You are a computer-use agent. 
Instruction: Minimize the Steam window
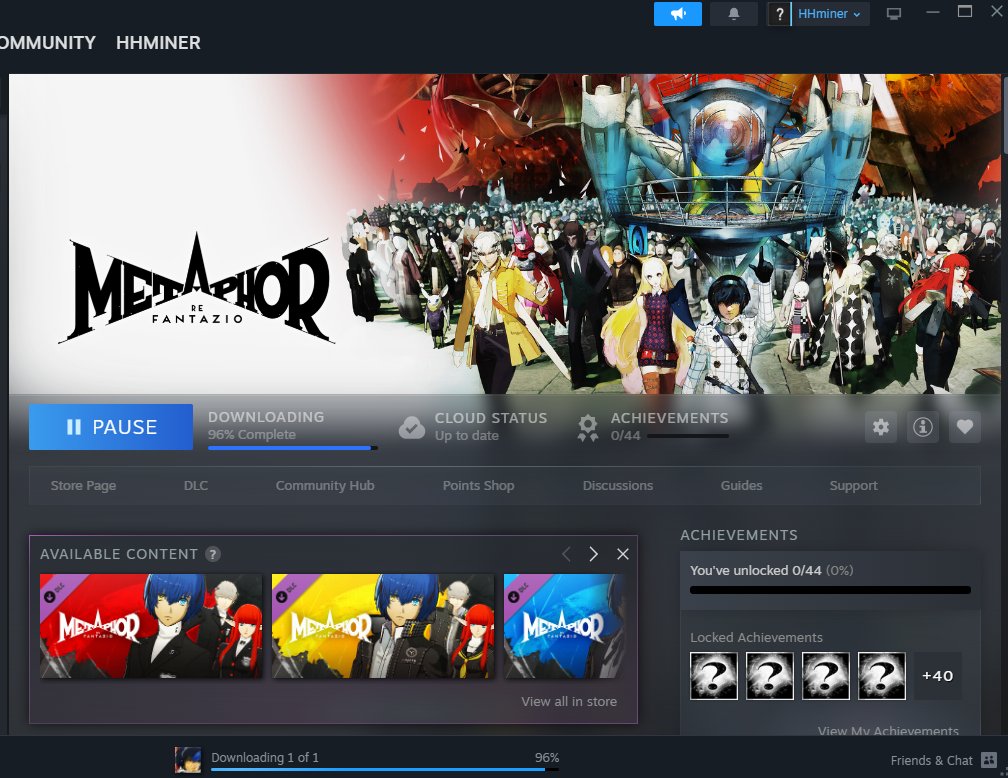(933, 12)
